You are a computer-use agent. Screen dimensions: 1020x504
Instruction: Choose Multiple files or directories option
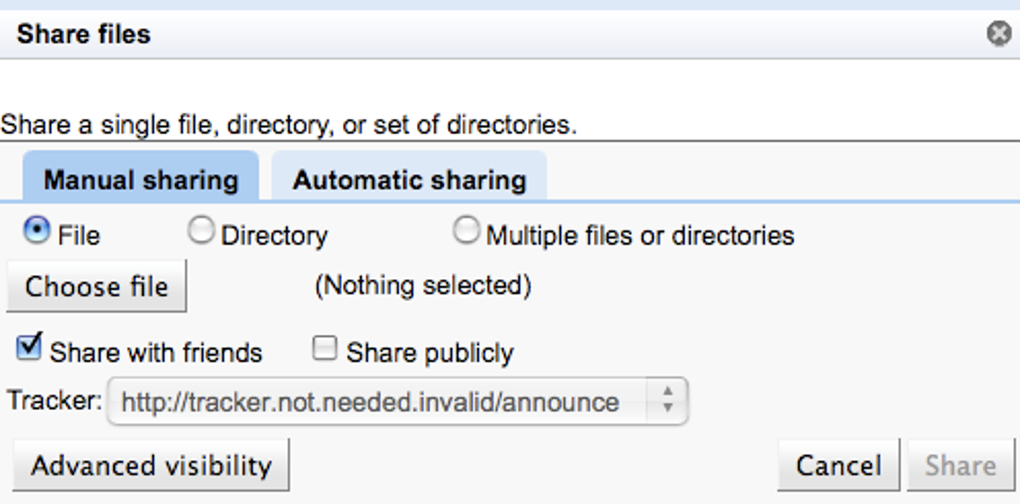(466, 231)
